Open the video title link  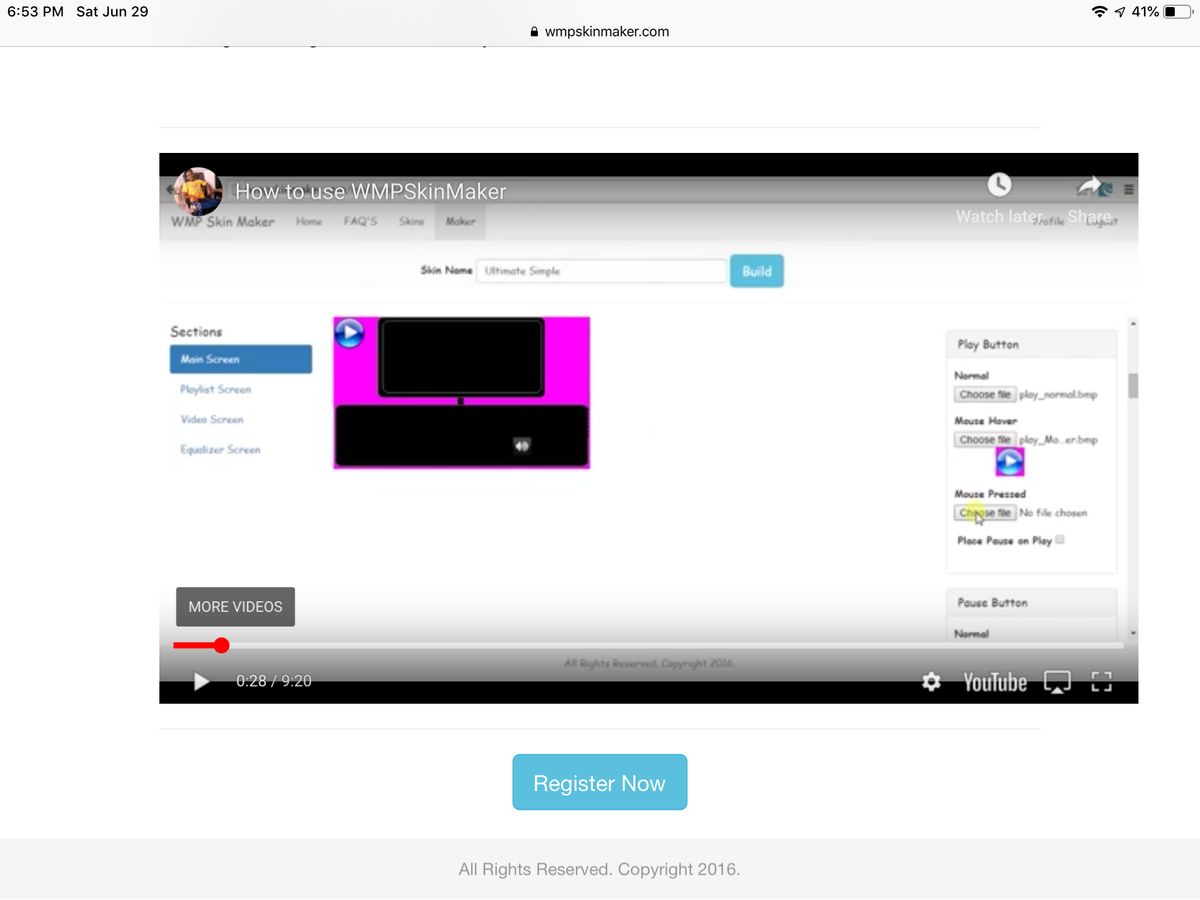tap(370, 192)
